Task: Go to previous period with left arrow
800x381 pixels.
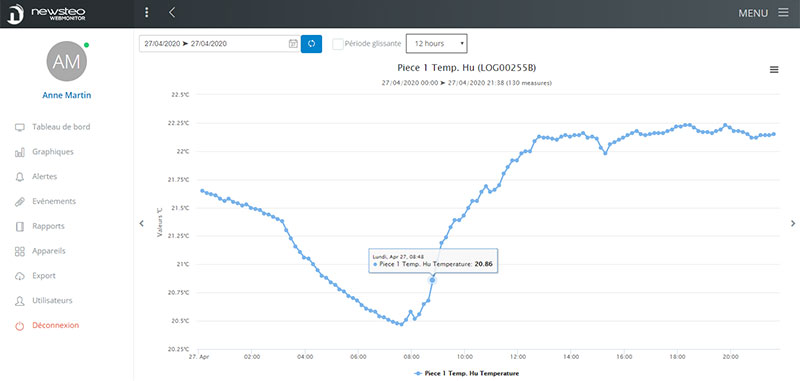Action: pyautogui.click(x=142, y=223)
